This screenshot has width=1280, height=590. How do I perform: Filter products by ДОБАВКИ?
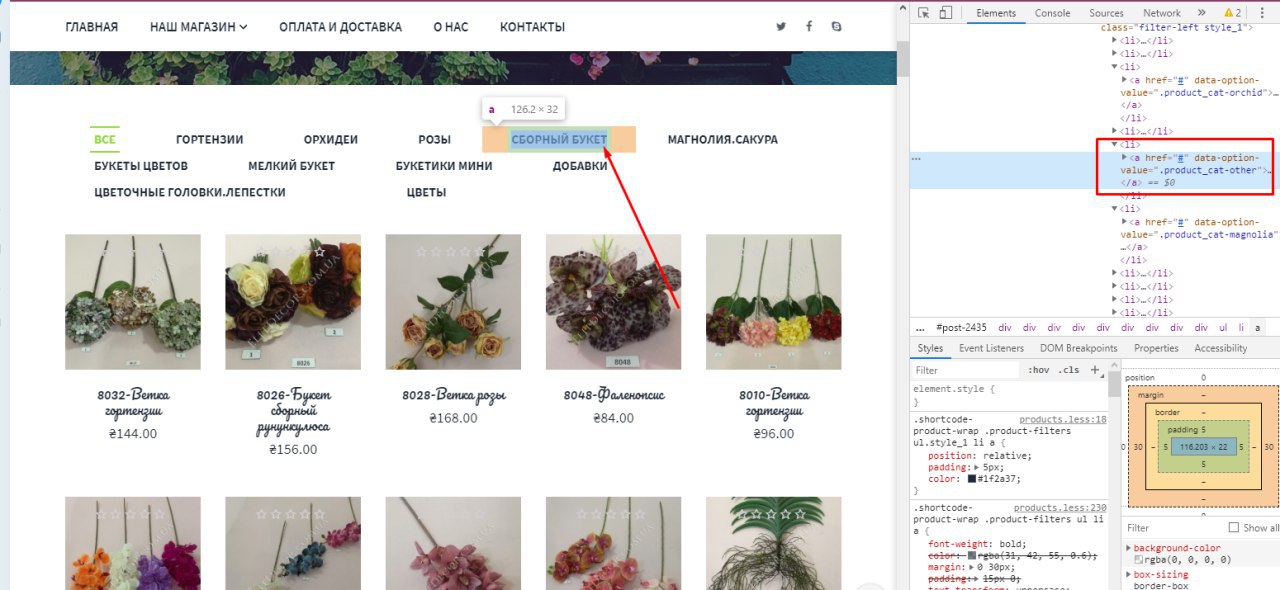pos(580,166)
